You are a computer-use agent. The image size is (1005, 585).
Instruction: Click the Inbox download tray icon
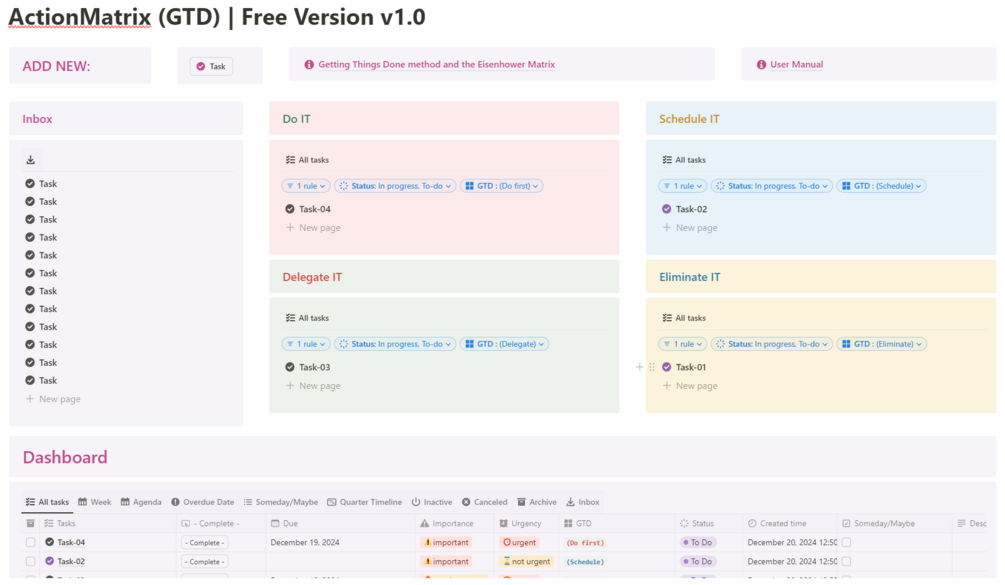click(x=30, y=160)
